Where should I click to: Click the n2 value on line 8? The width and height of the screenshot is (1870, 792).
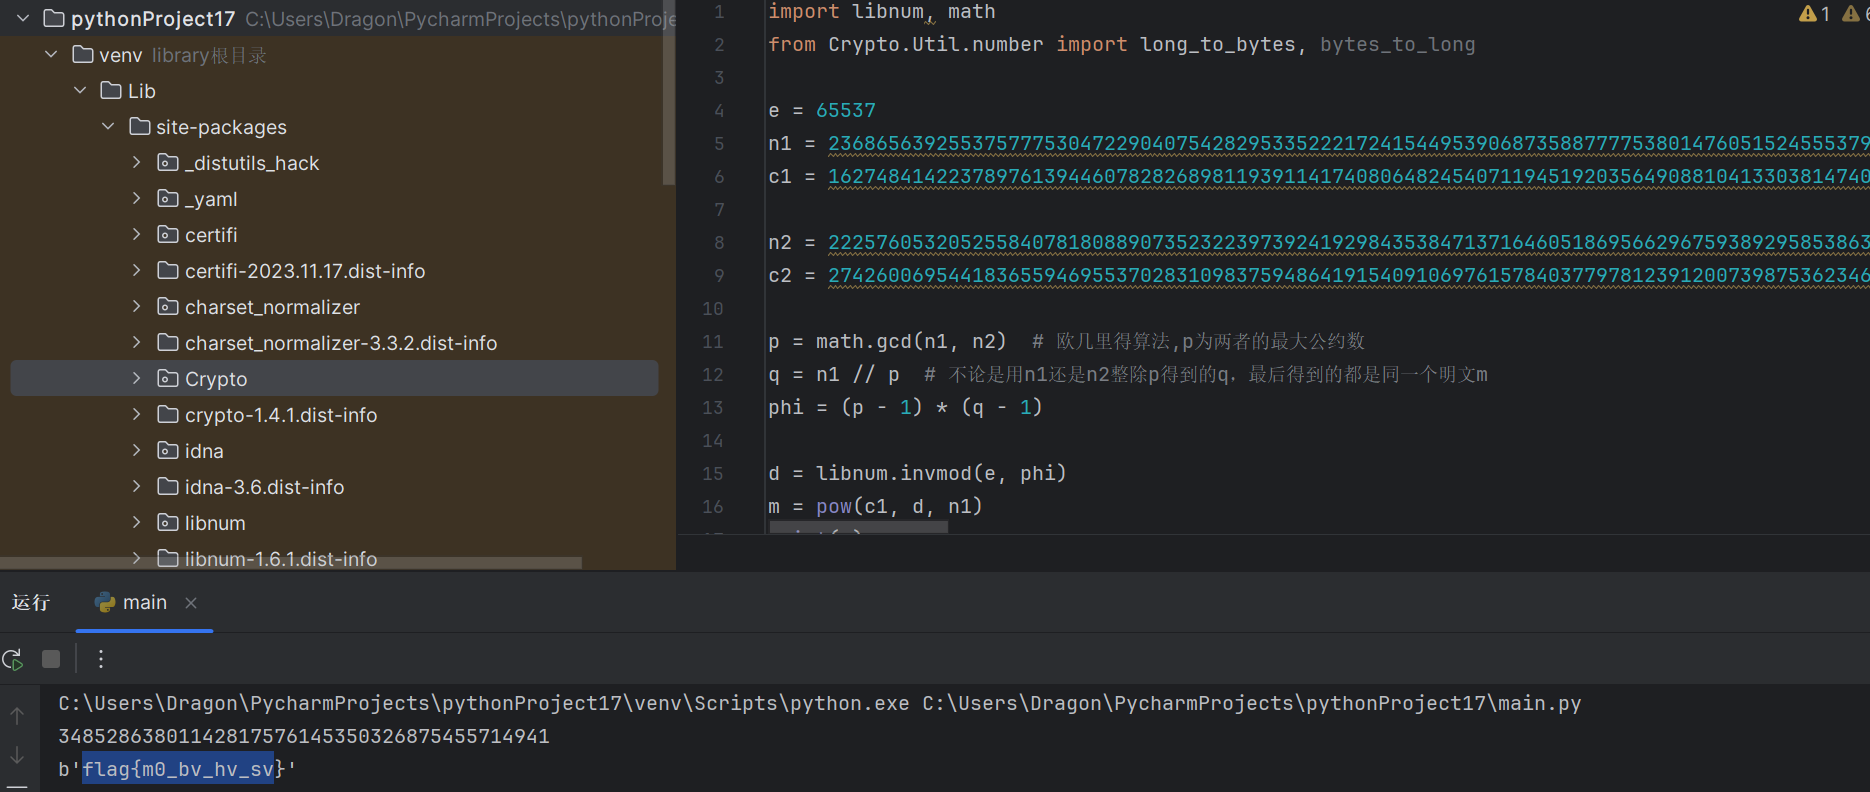coord(1349,243)
